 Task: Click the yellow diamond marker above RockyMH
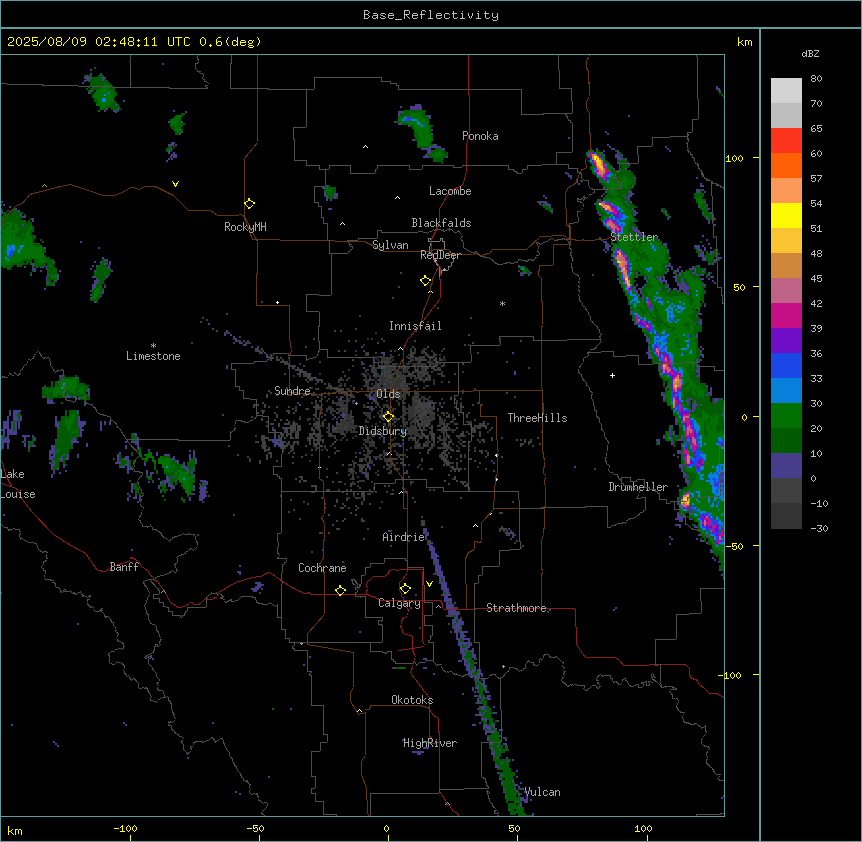249,203
